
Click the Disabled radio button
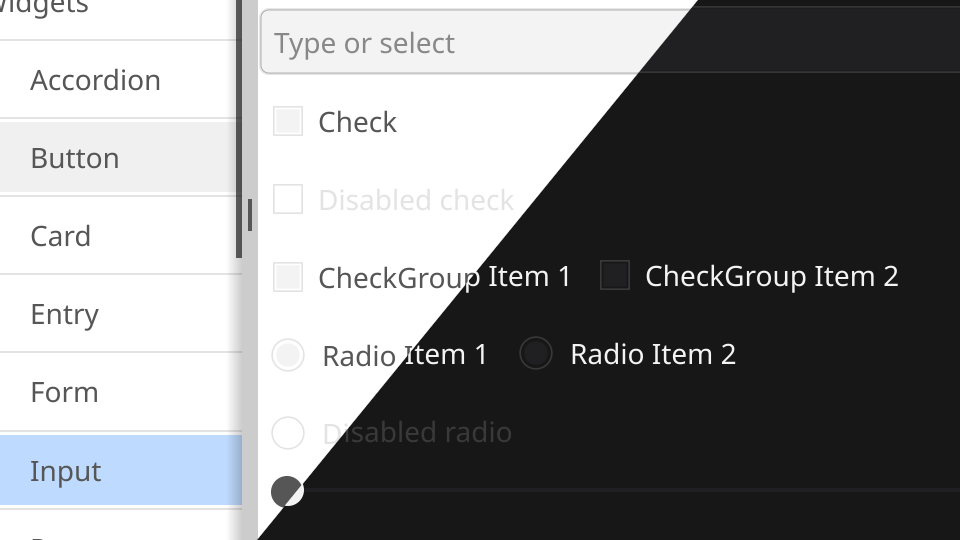click(288, 433)
